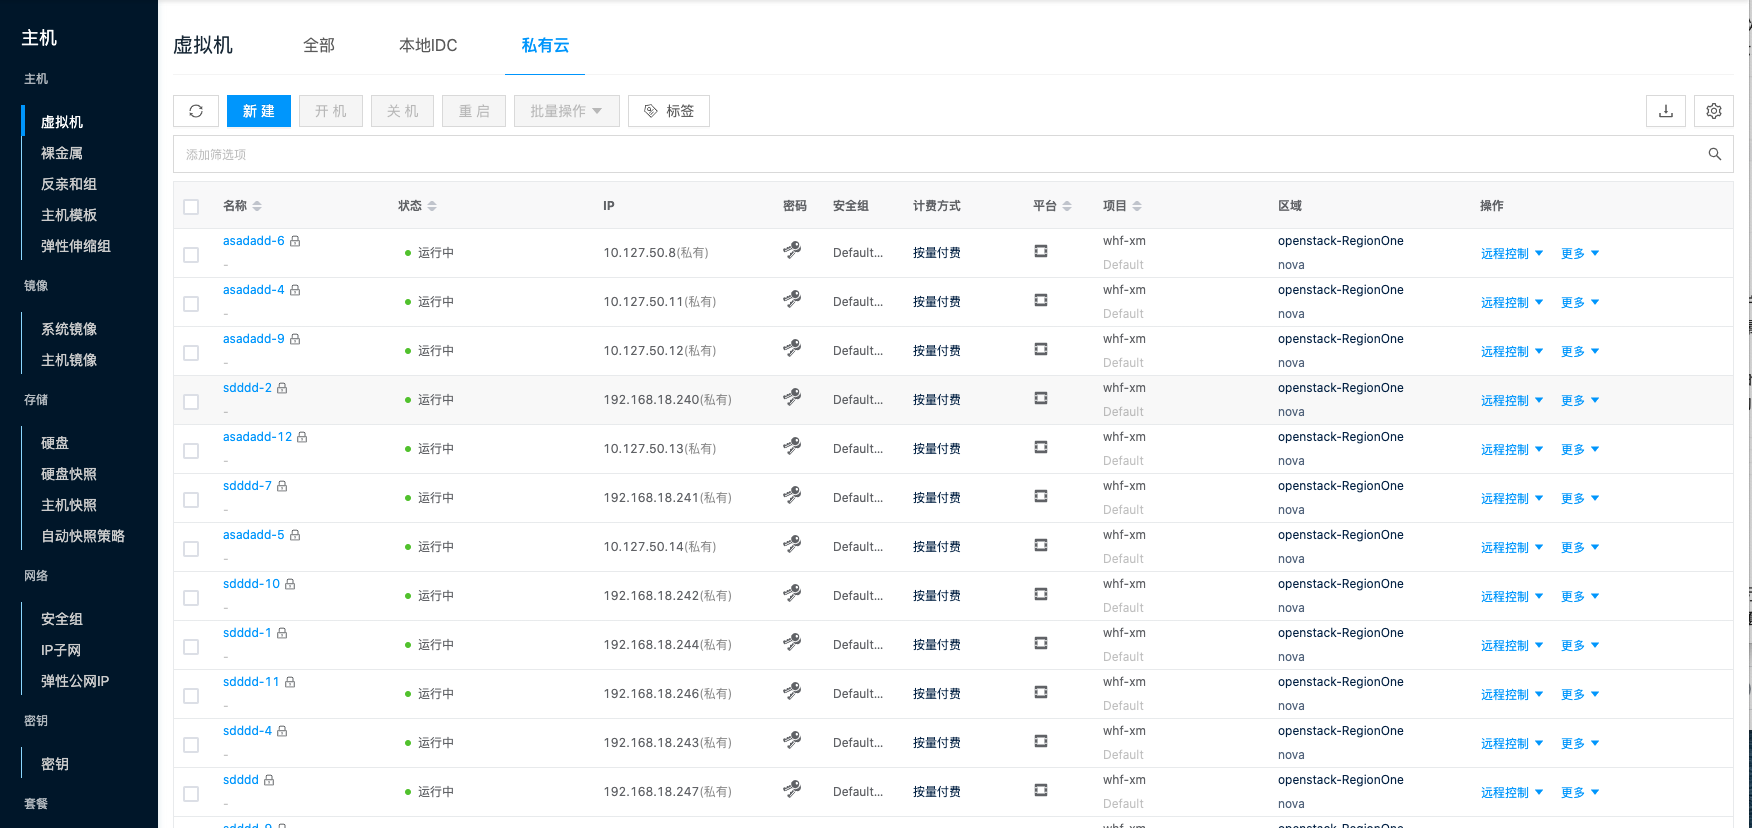Click the 重启 button
Screen dimensions: 1752x828
[x=475, y=111]
